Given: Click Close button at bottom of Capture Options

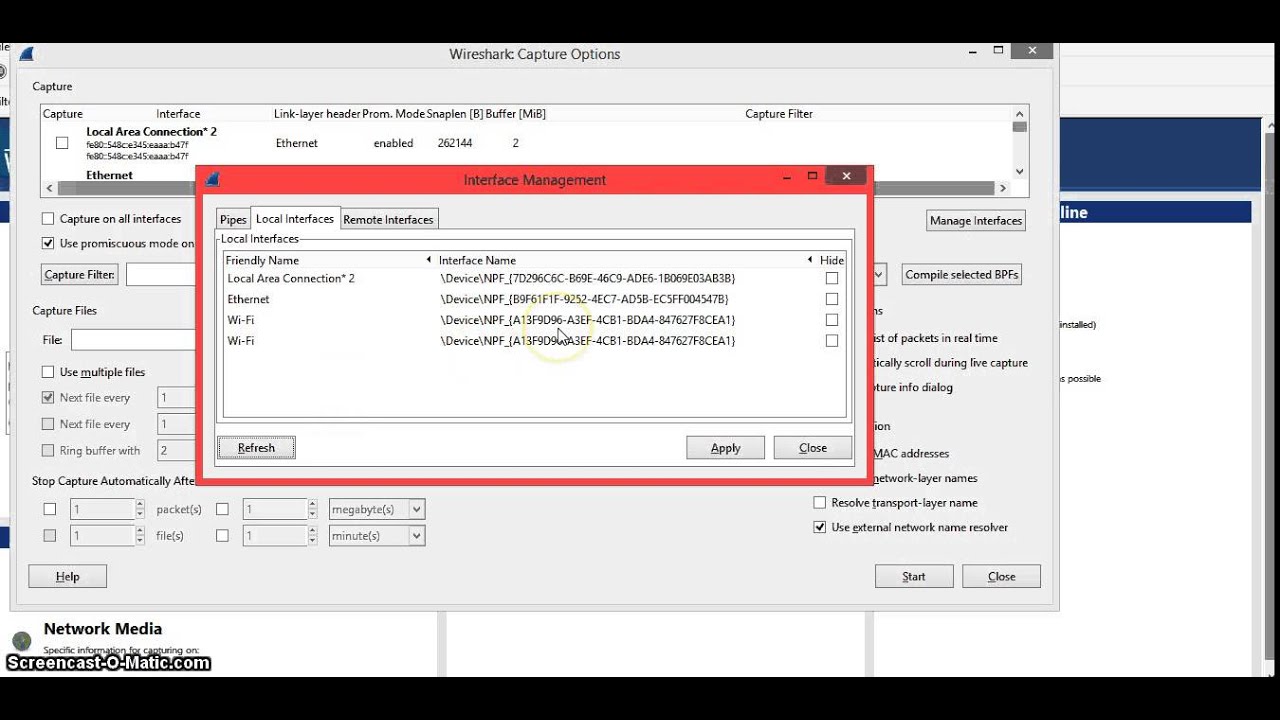Looking at the screenshot, I should pyautogui.click(x=1001, y=577).
